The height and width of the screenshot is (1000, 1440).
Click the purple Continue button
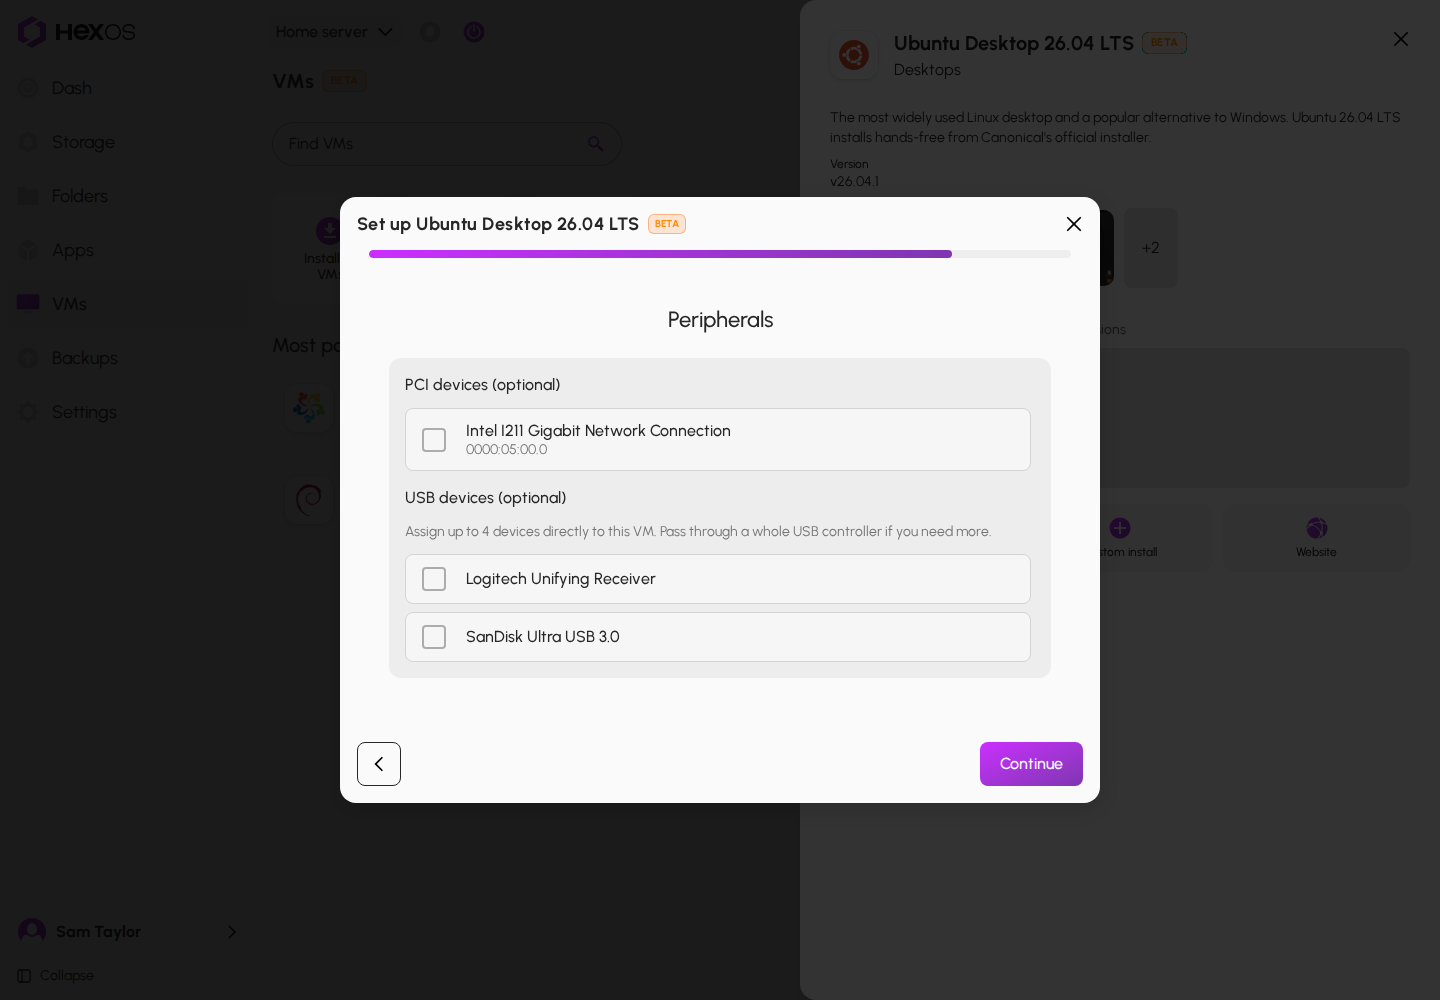[1031, 764]
